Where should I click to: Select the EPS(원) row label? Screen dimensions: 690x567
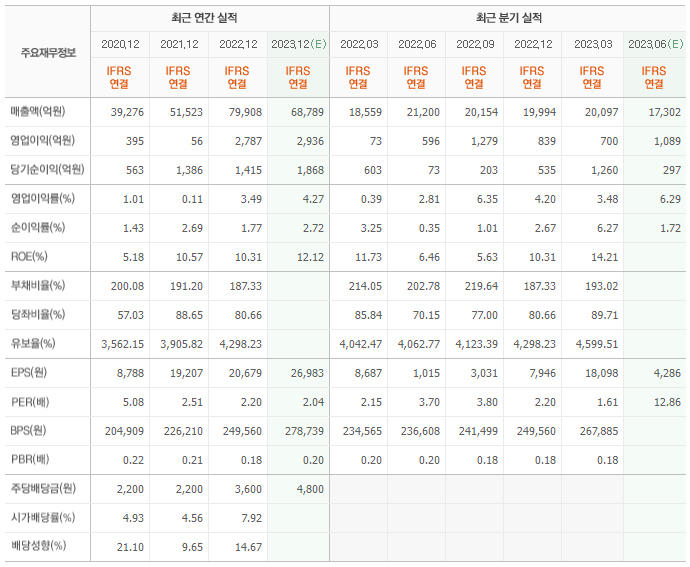point(29,373)
